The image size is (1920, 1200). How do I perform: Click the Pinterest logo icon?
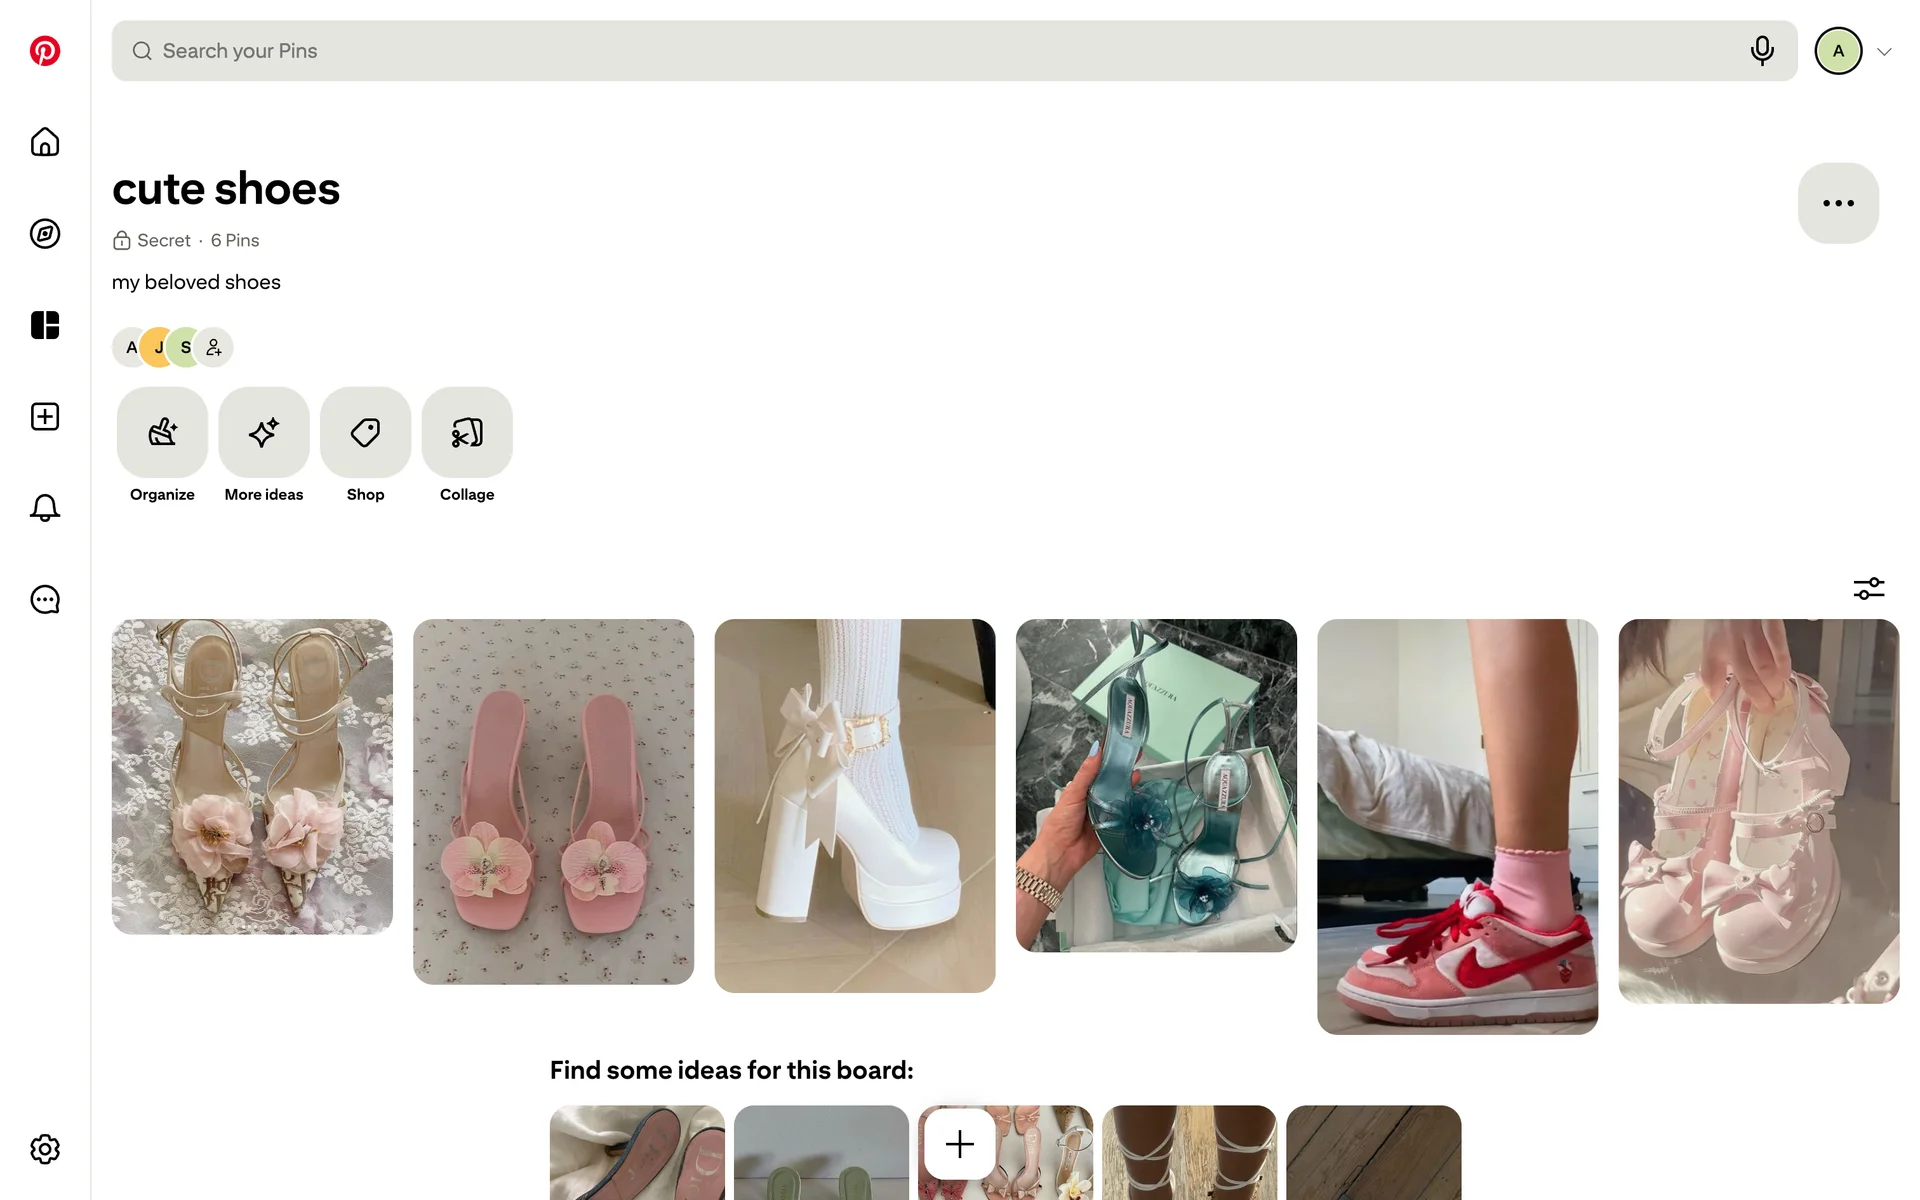tap(45, 51)
